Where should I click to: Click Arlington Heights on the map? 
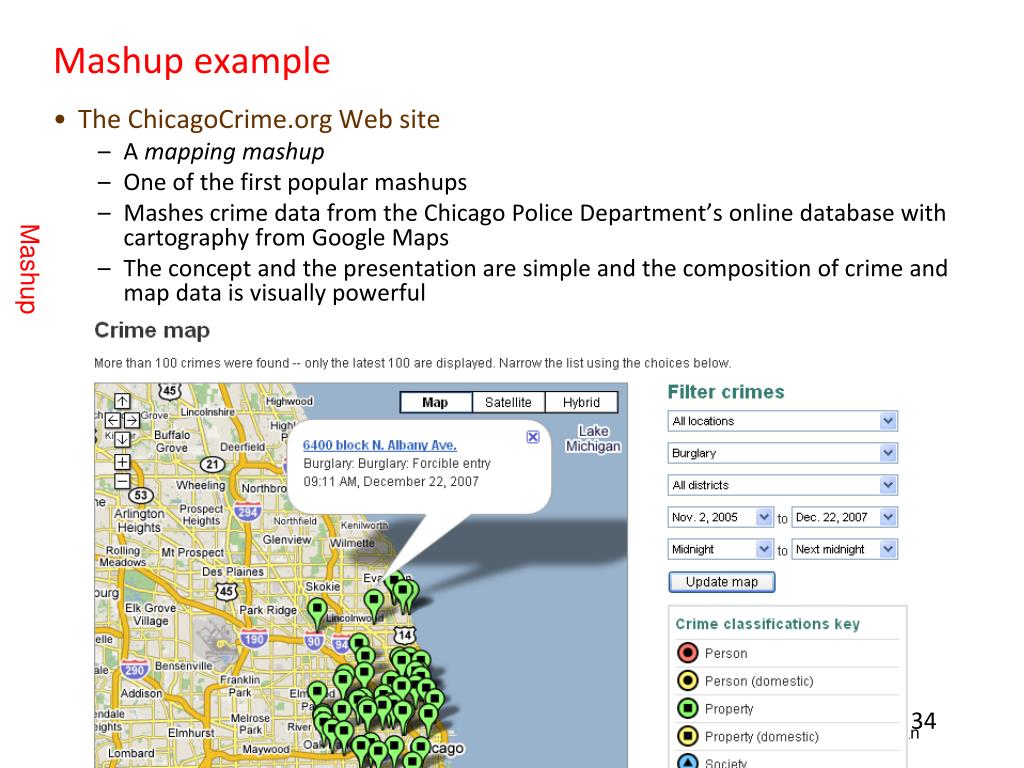pyautogui.click(x=139, y=520)
